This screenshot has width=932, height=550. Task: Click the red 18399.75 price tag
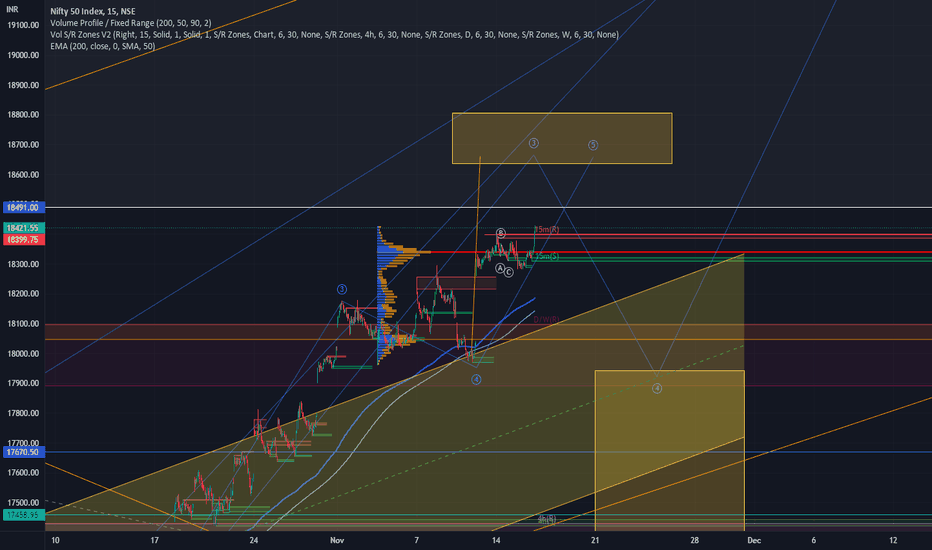click(x=23, y=239)
